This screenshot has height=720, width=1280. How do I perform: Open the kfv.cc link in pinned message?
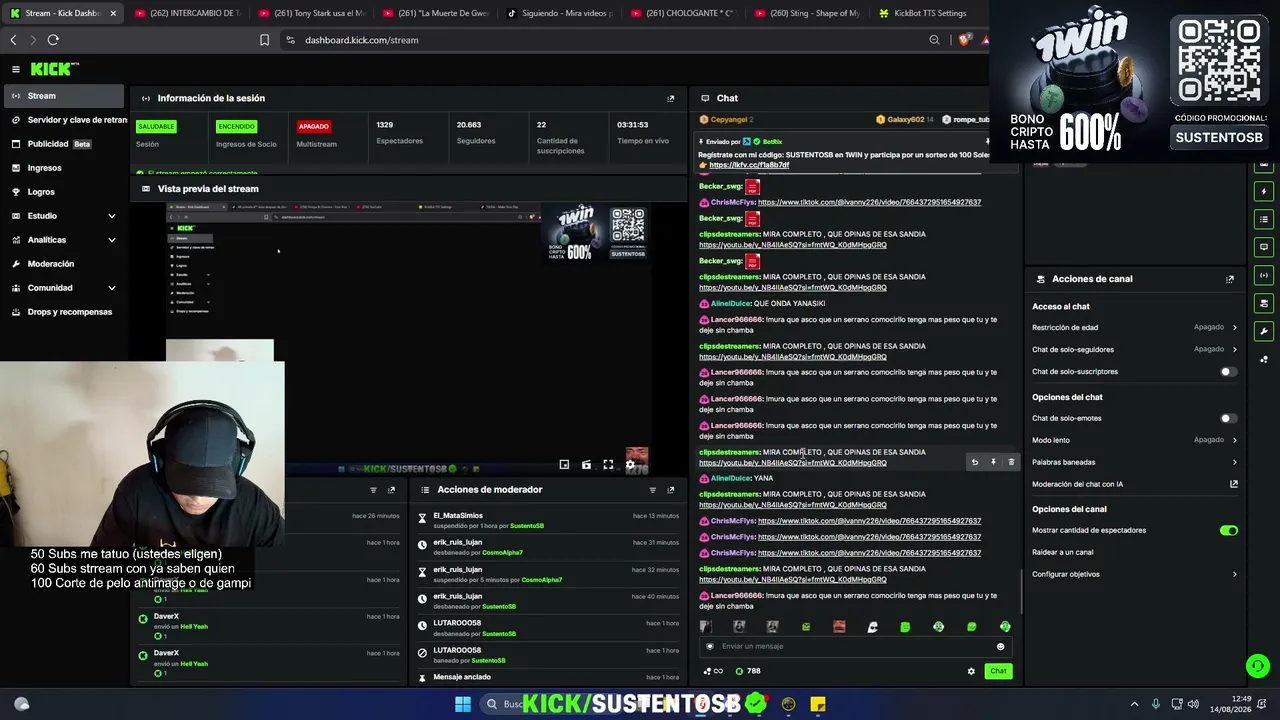(x=749, y=165)
